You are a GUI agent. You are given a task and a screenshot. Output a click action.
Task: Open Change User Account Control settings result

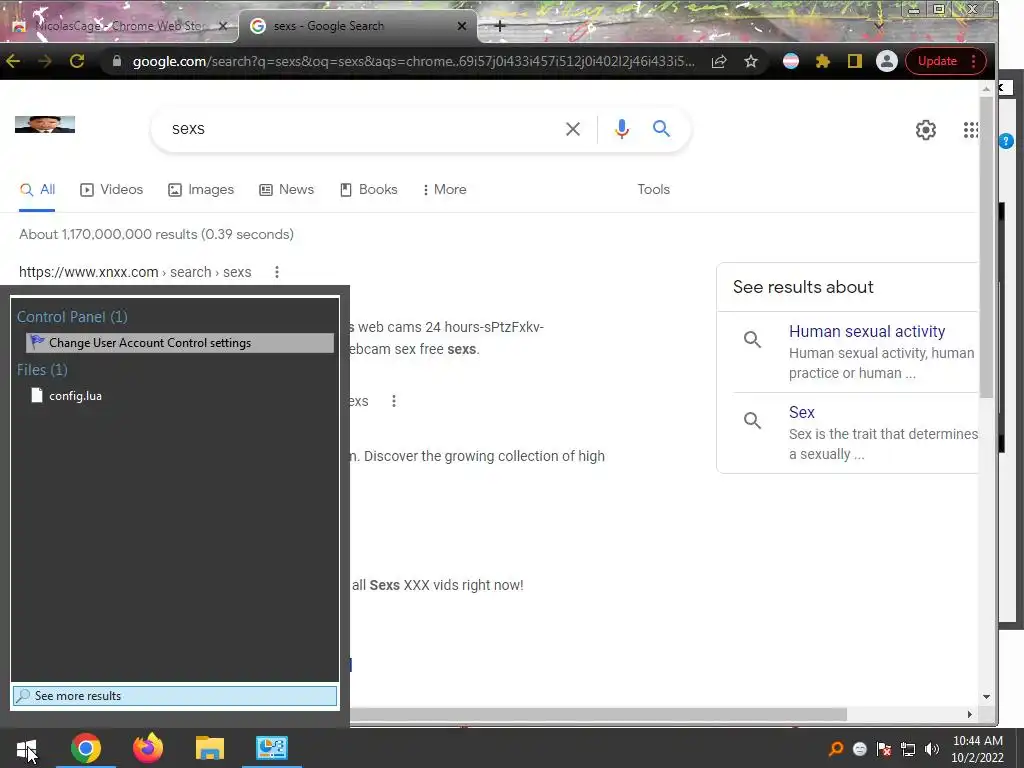pyautogui.click(x=180, y=343)
